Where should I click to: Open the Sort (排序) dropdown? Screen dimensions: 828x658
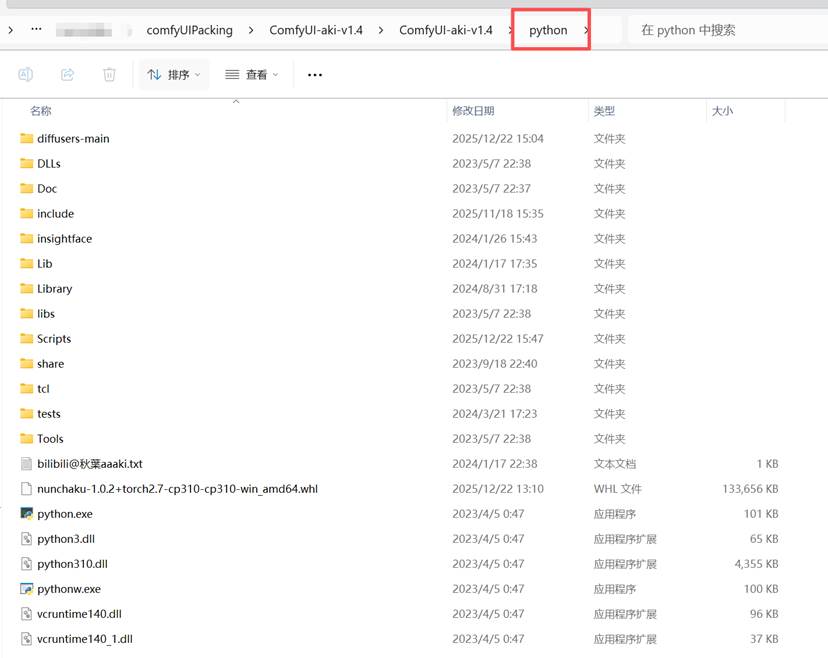point(173,75)
